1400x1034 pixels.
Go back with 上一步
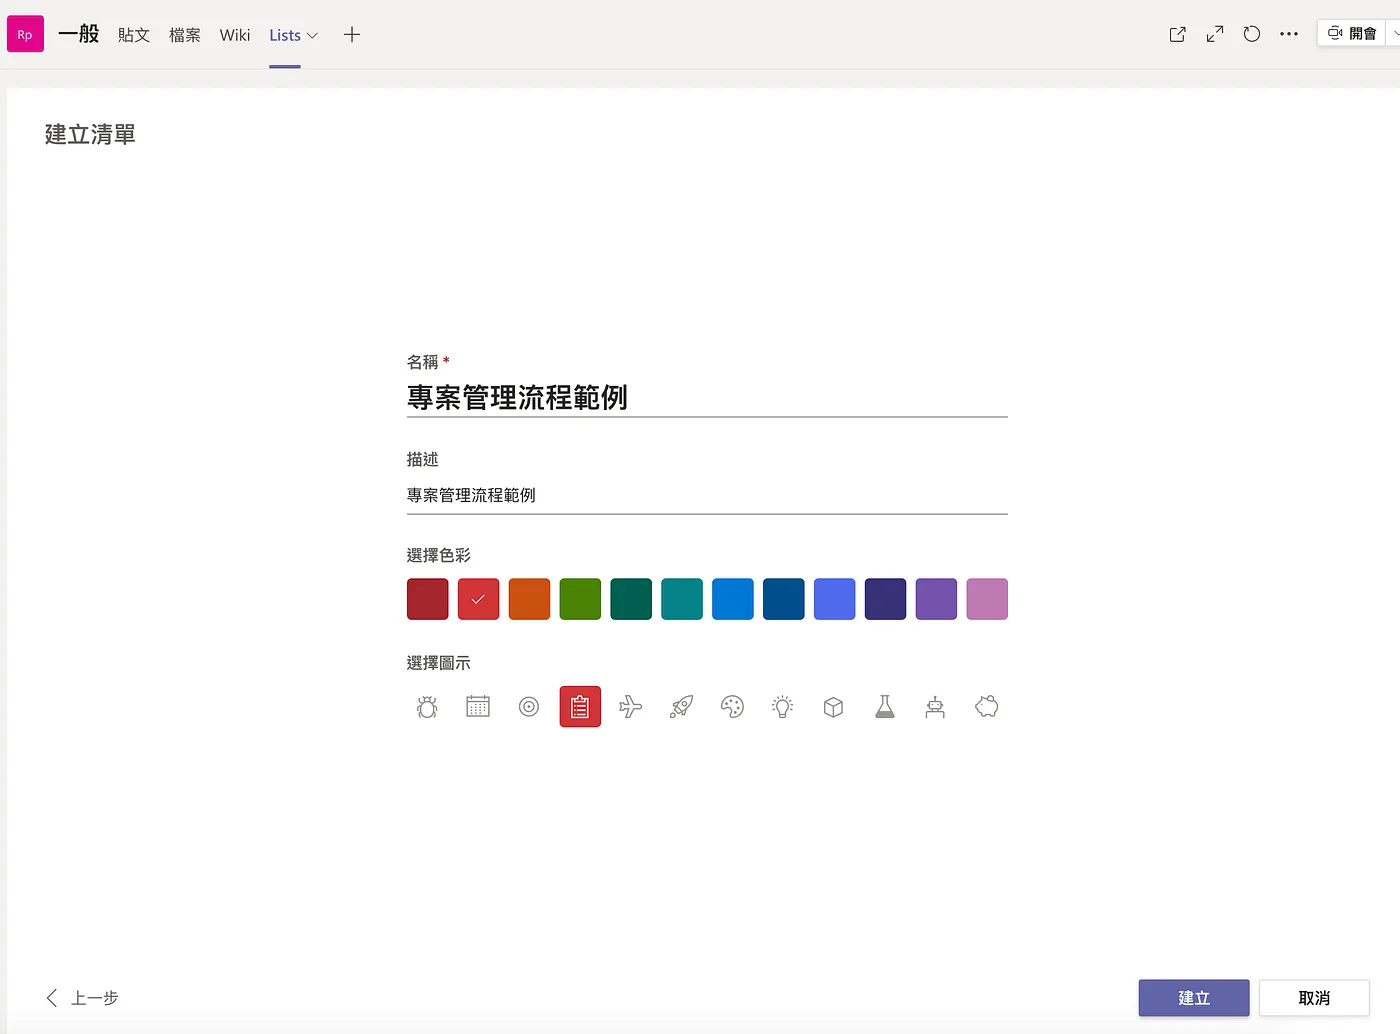pyautogui.click(x=82, y=998)
